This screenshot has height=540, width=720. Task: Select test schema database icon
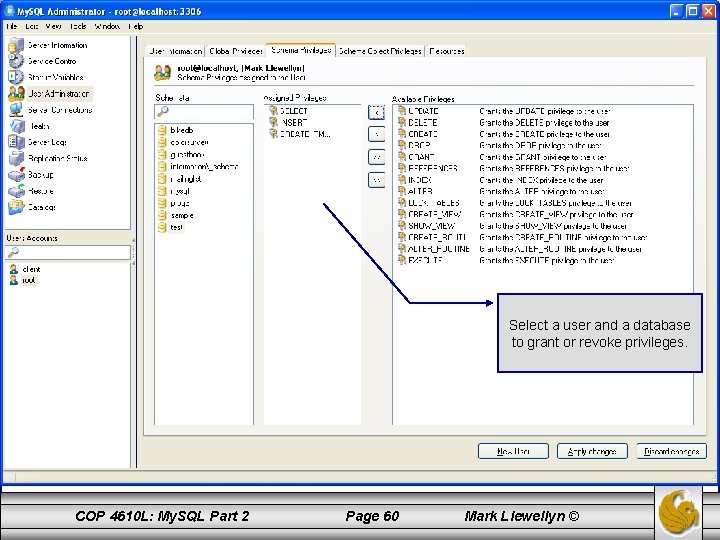click(162, 227)
